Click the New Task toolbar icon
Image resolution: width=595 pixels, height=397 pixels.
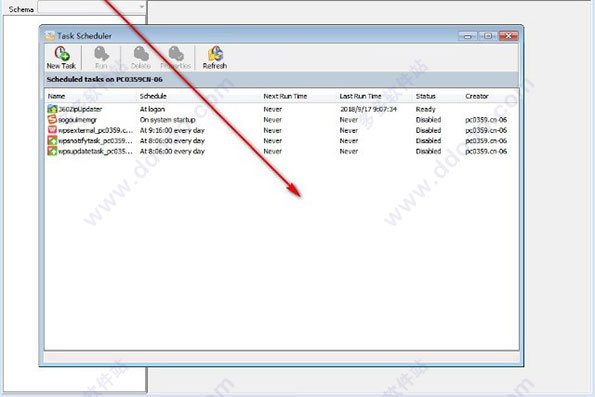[61, 53]
